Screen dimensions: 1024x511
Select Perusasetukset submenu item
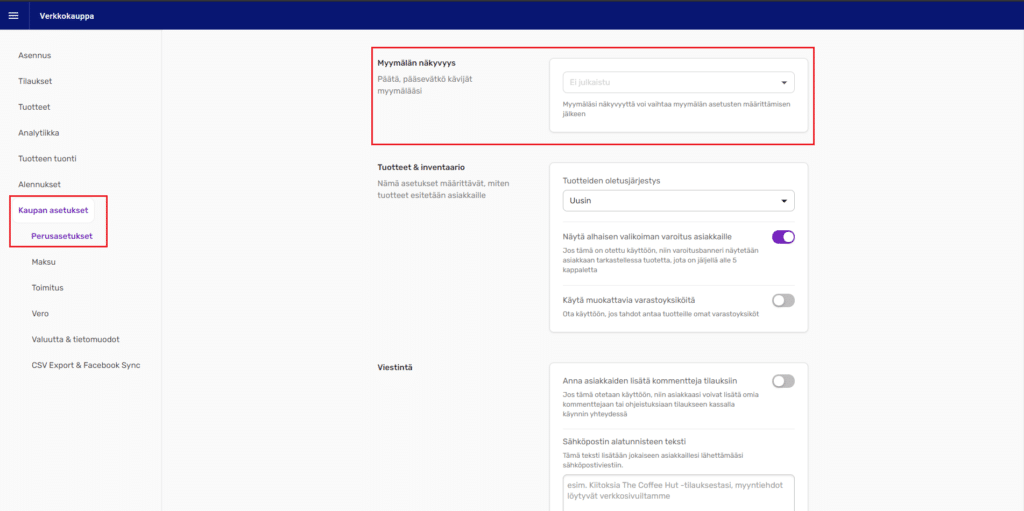point(62,236)
